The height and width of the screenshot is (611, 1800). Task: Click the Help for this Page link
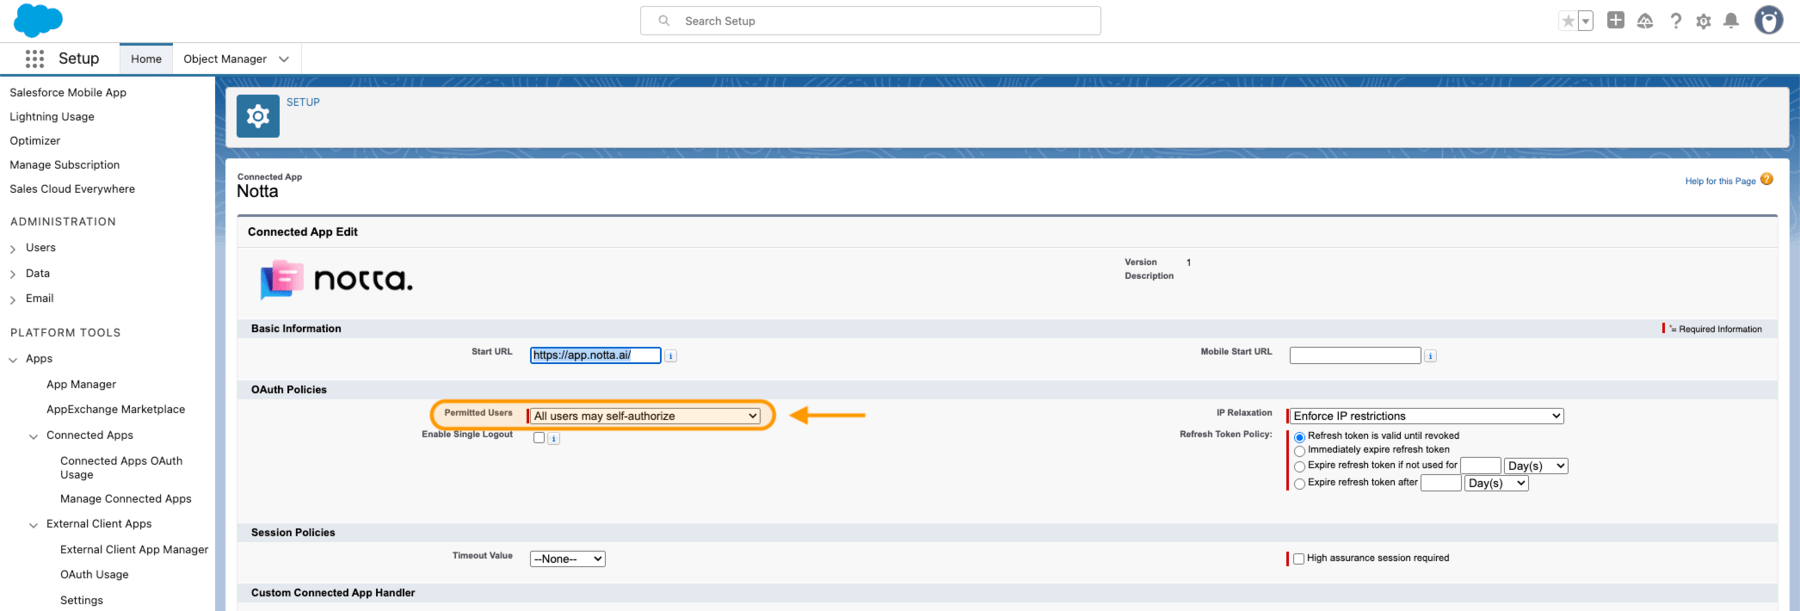pos(1720,181)
